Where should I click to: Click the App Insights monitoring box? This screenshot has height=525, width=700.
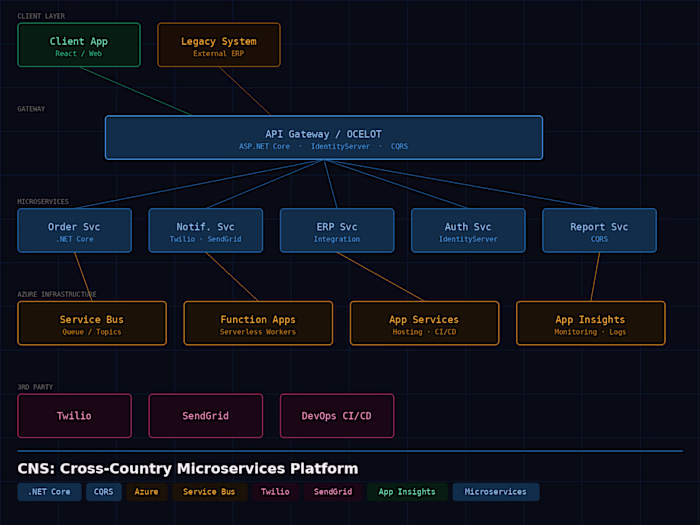click(590, 323)
